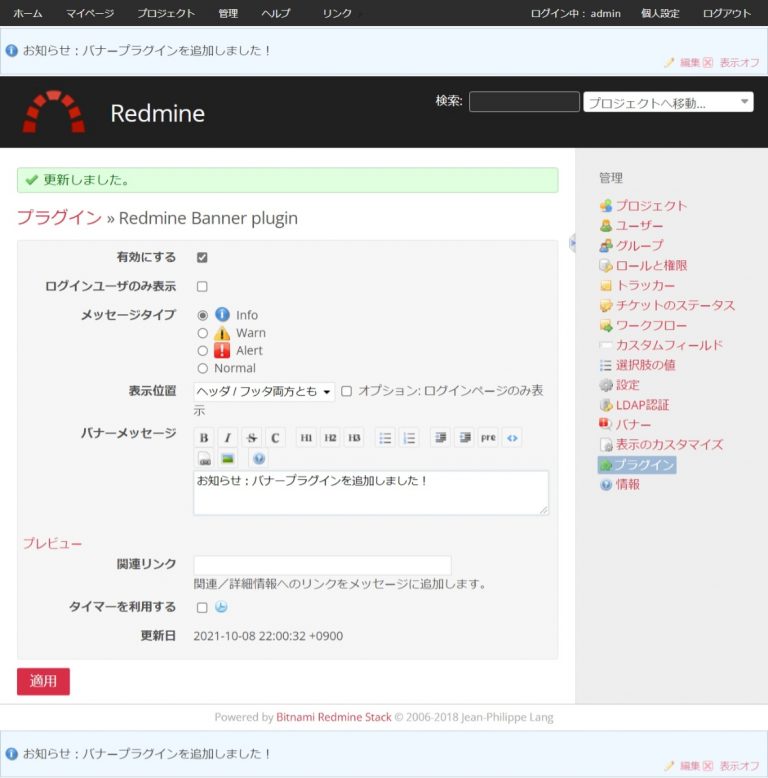
Task: Click the Redmine logo
Action: click(x=54, y=112)
